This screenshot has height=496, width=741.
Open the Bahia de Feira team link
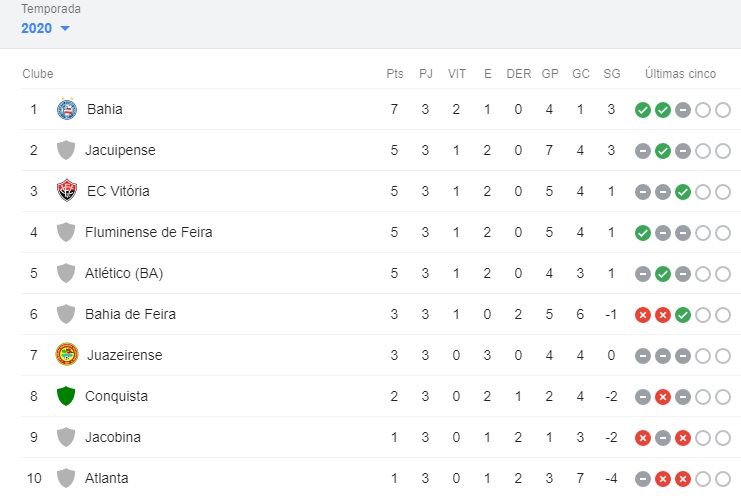(x=130, y=314)
